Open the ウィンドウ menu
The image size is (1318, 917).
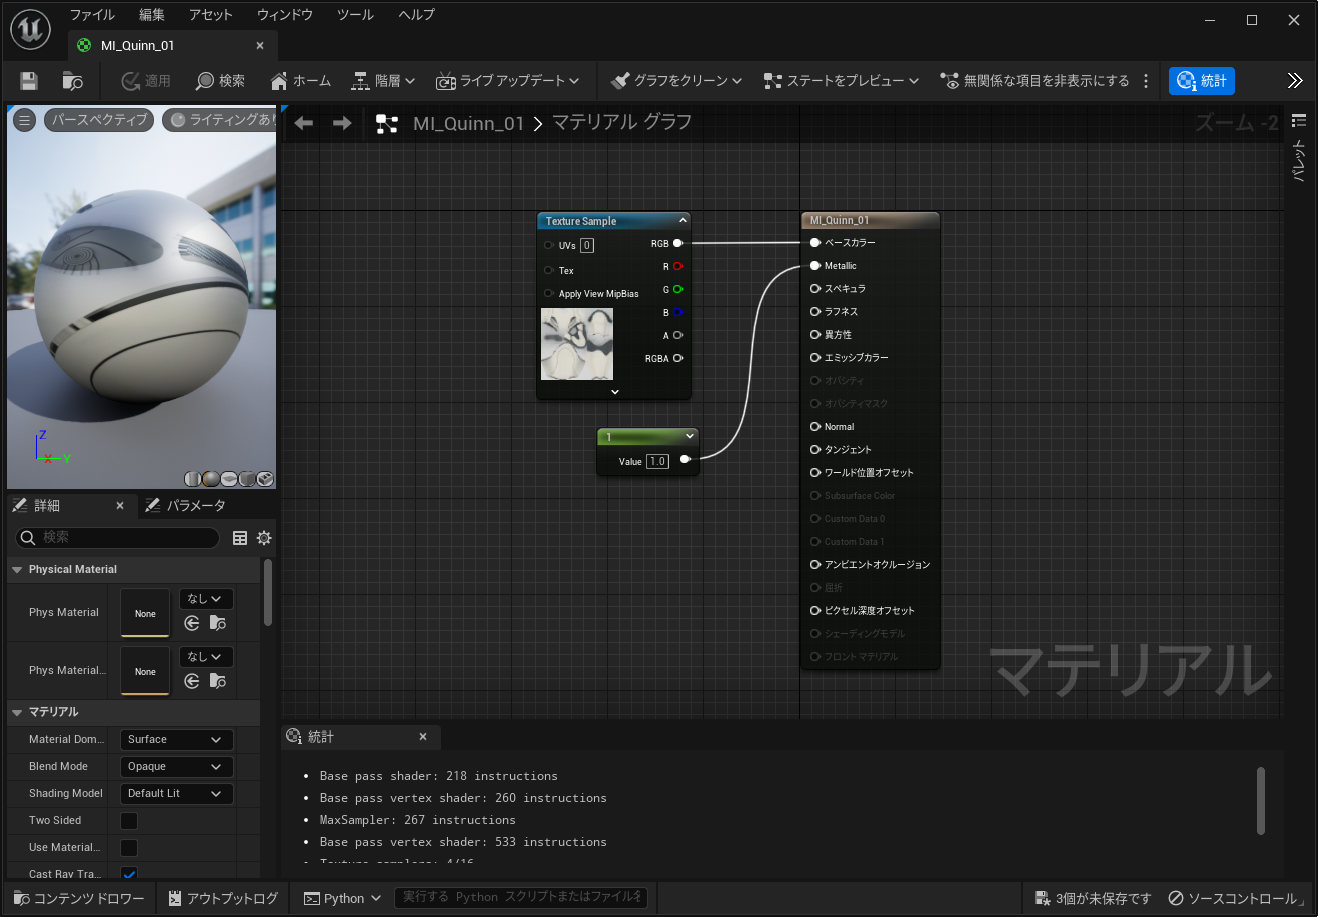click(x=284, y=15)
